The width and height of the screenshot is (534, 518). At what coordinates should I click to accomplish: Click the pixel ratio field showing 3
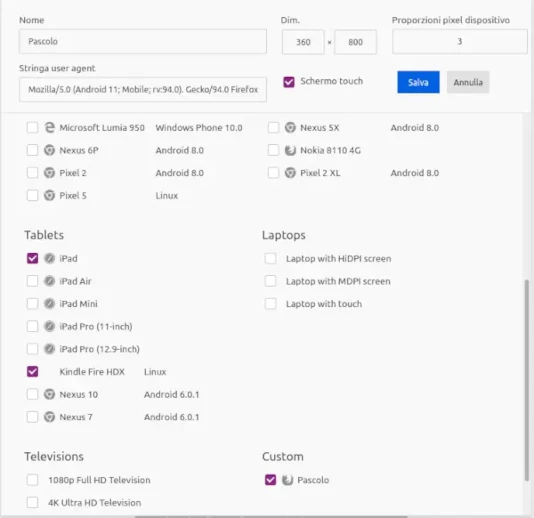coord(459,42)
